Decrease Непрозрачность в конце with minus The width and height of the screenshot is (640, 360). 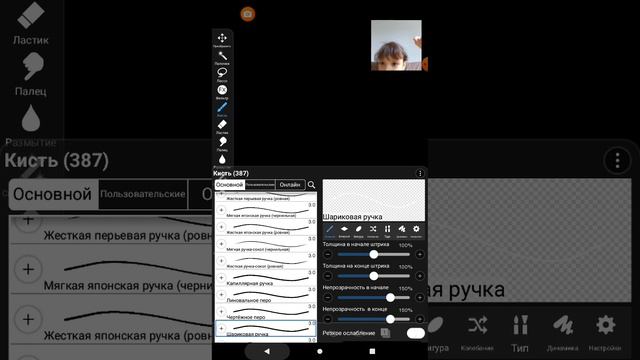[327, 319]
